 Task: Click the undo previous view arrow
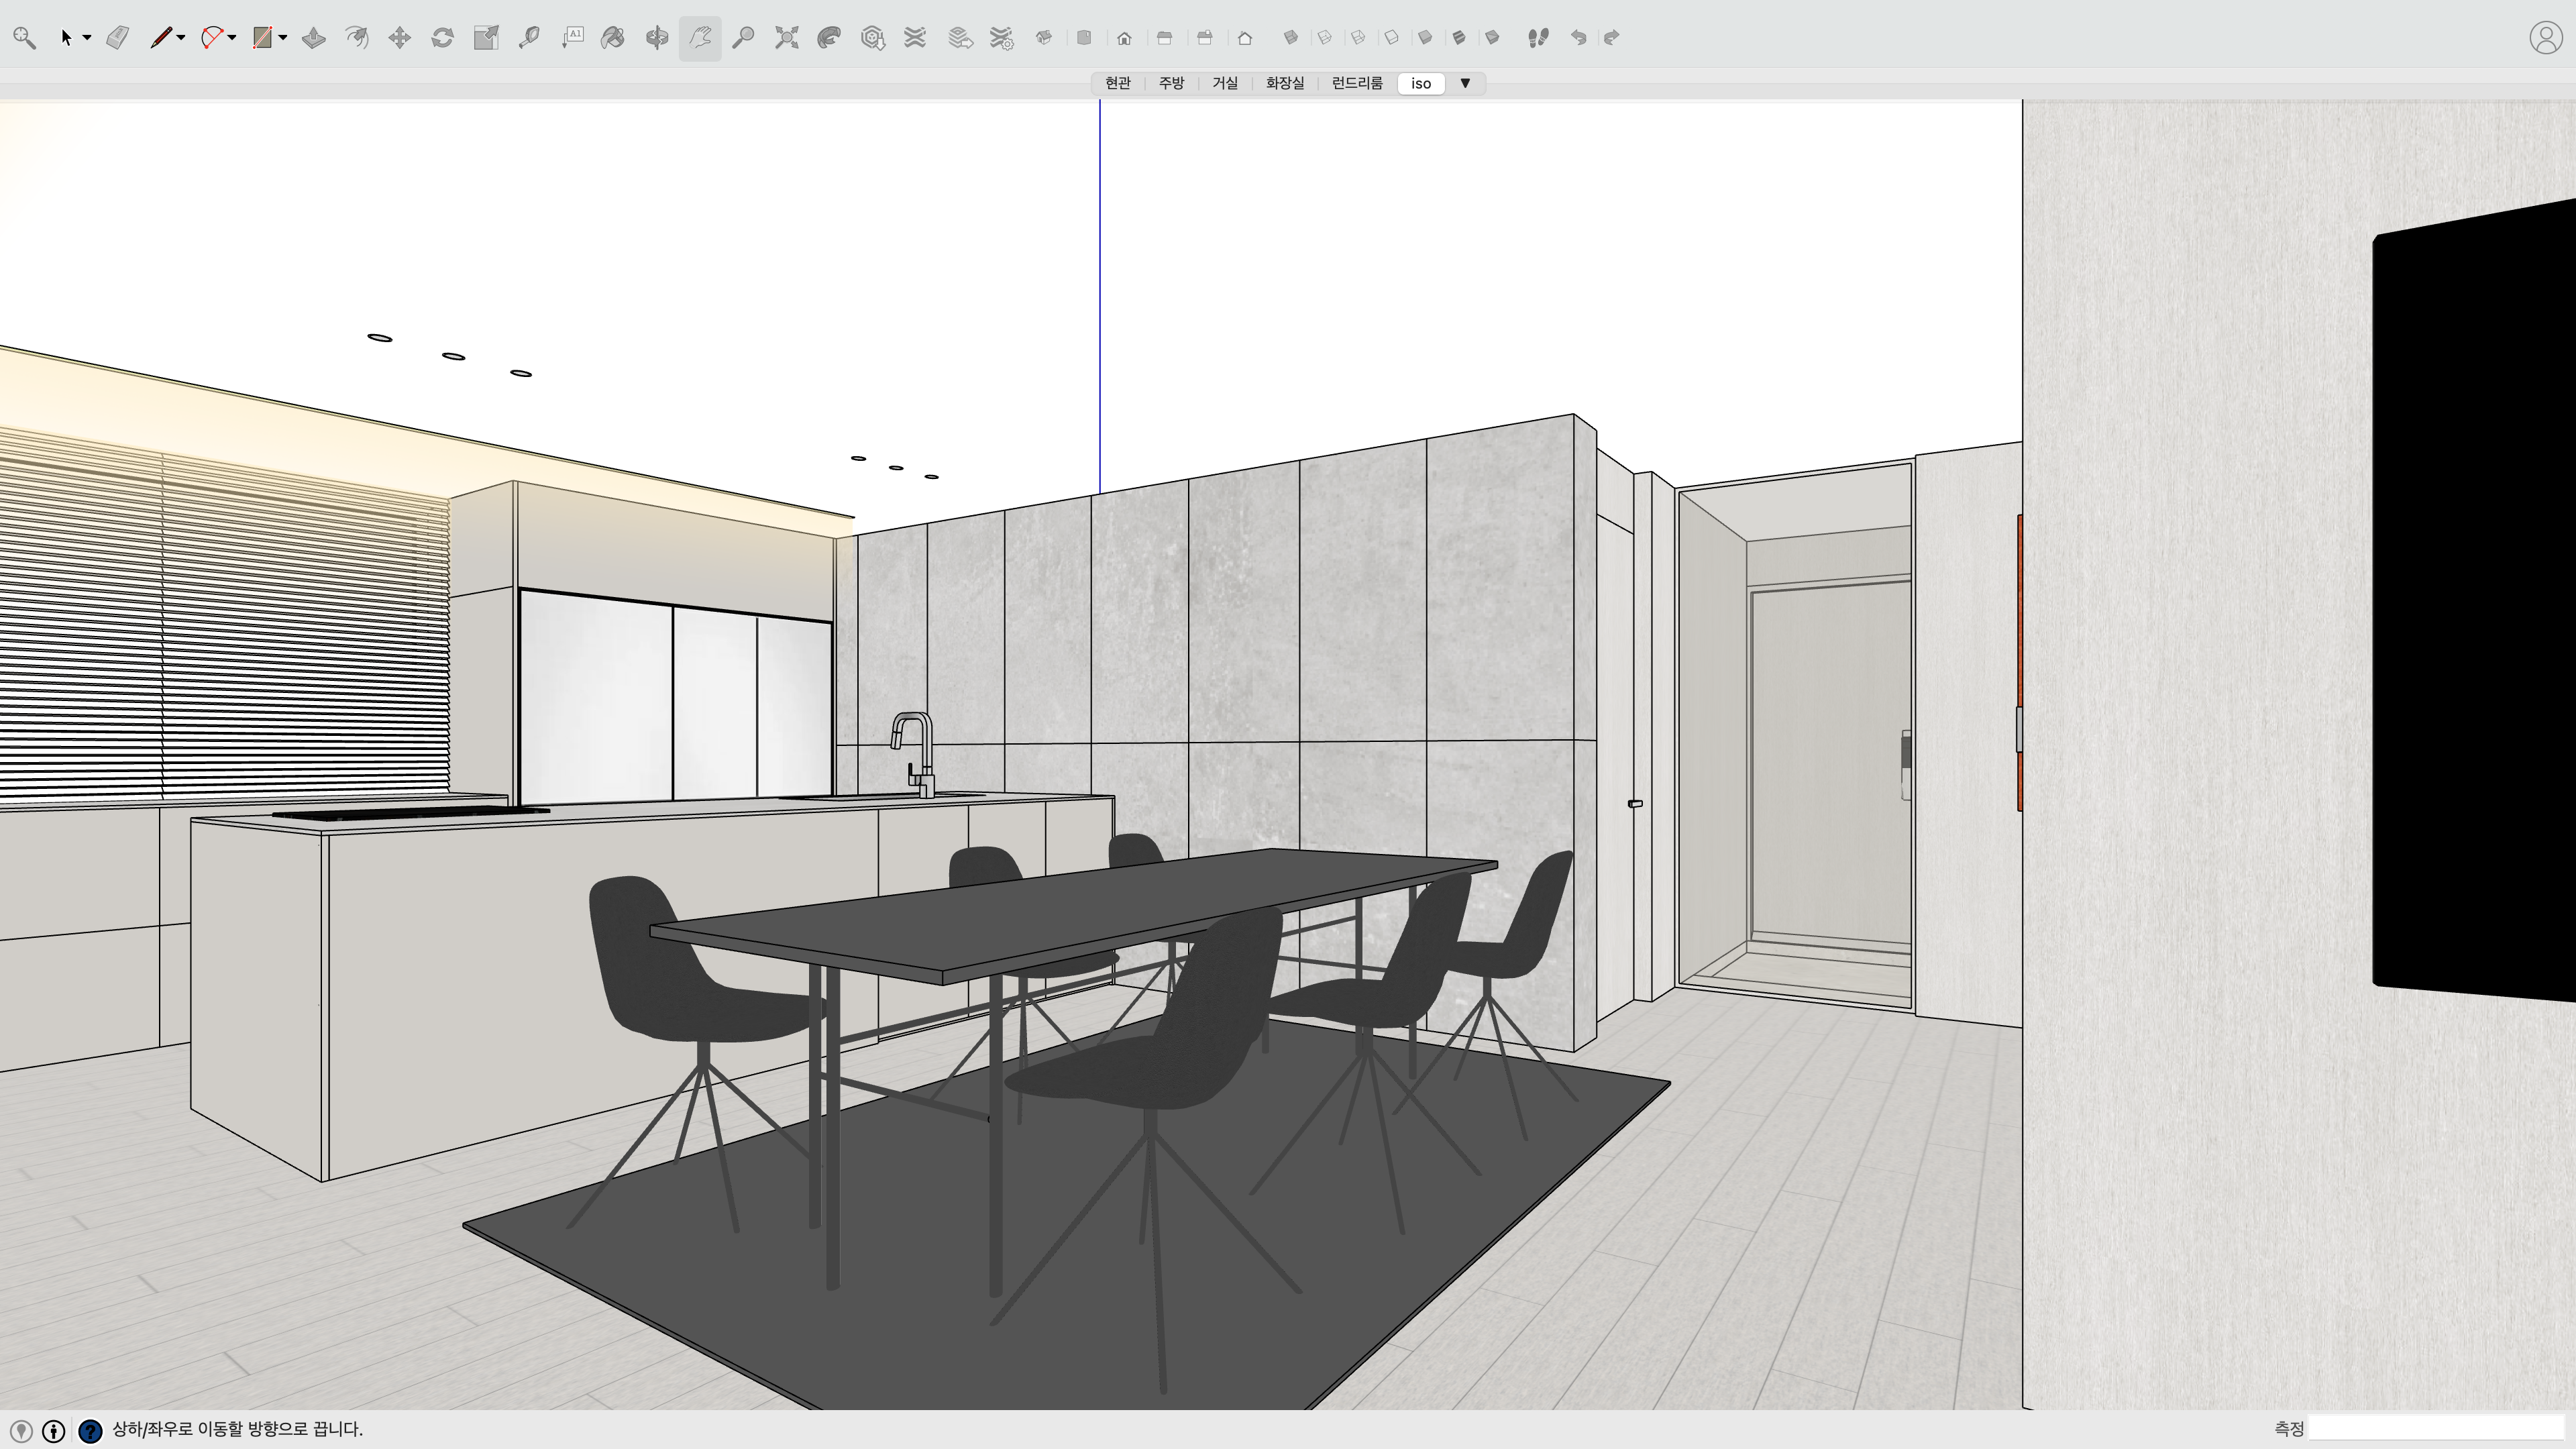1578,38
